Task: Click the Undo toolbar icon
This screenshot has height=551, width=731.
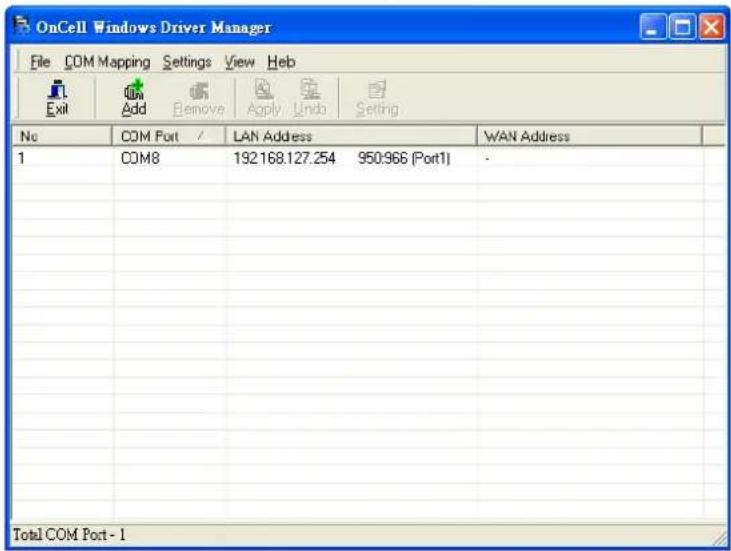Action: [x=310, y=98]
